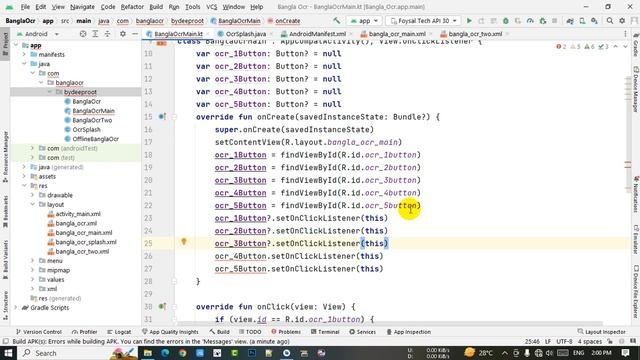This screenshot has width=640, height=360.
Task: Collapse the layout folder
Action: (x=32, y=204)
